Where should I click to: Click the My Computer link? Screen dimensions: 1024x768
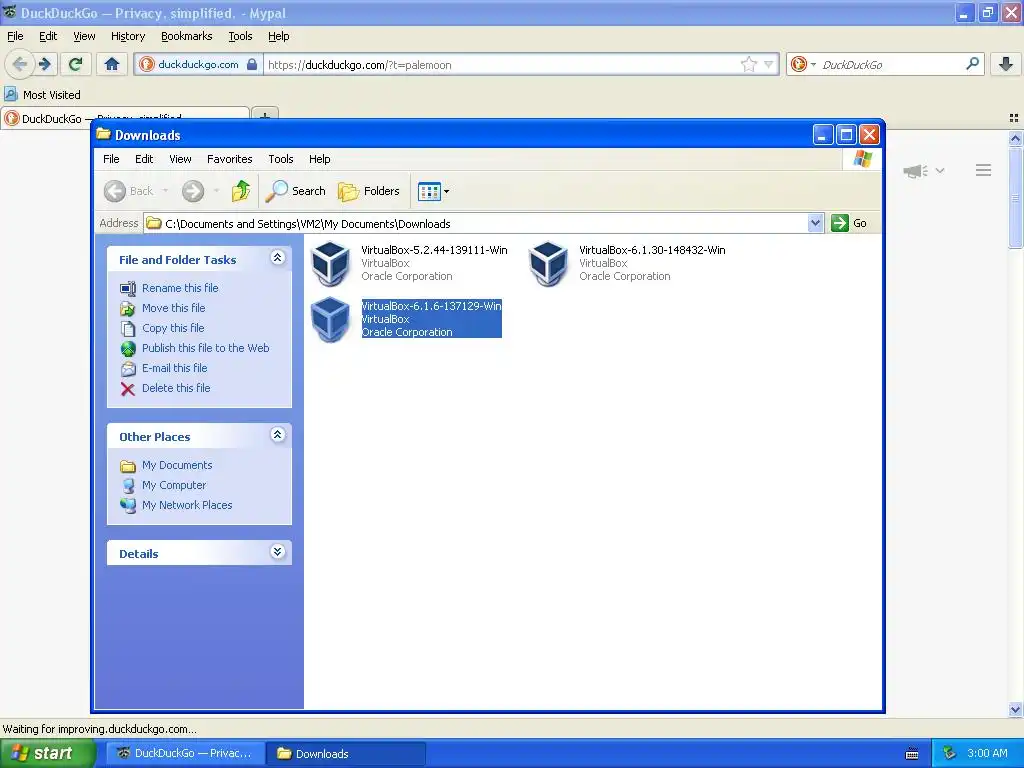[174, 485]
